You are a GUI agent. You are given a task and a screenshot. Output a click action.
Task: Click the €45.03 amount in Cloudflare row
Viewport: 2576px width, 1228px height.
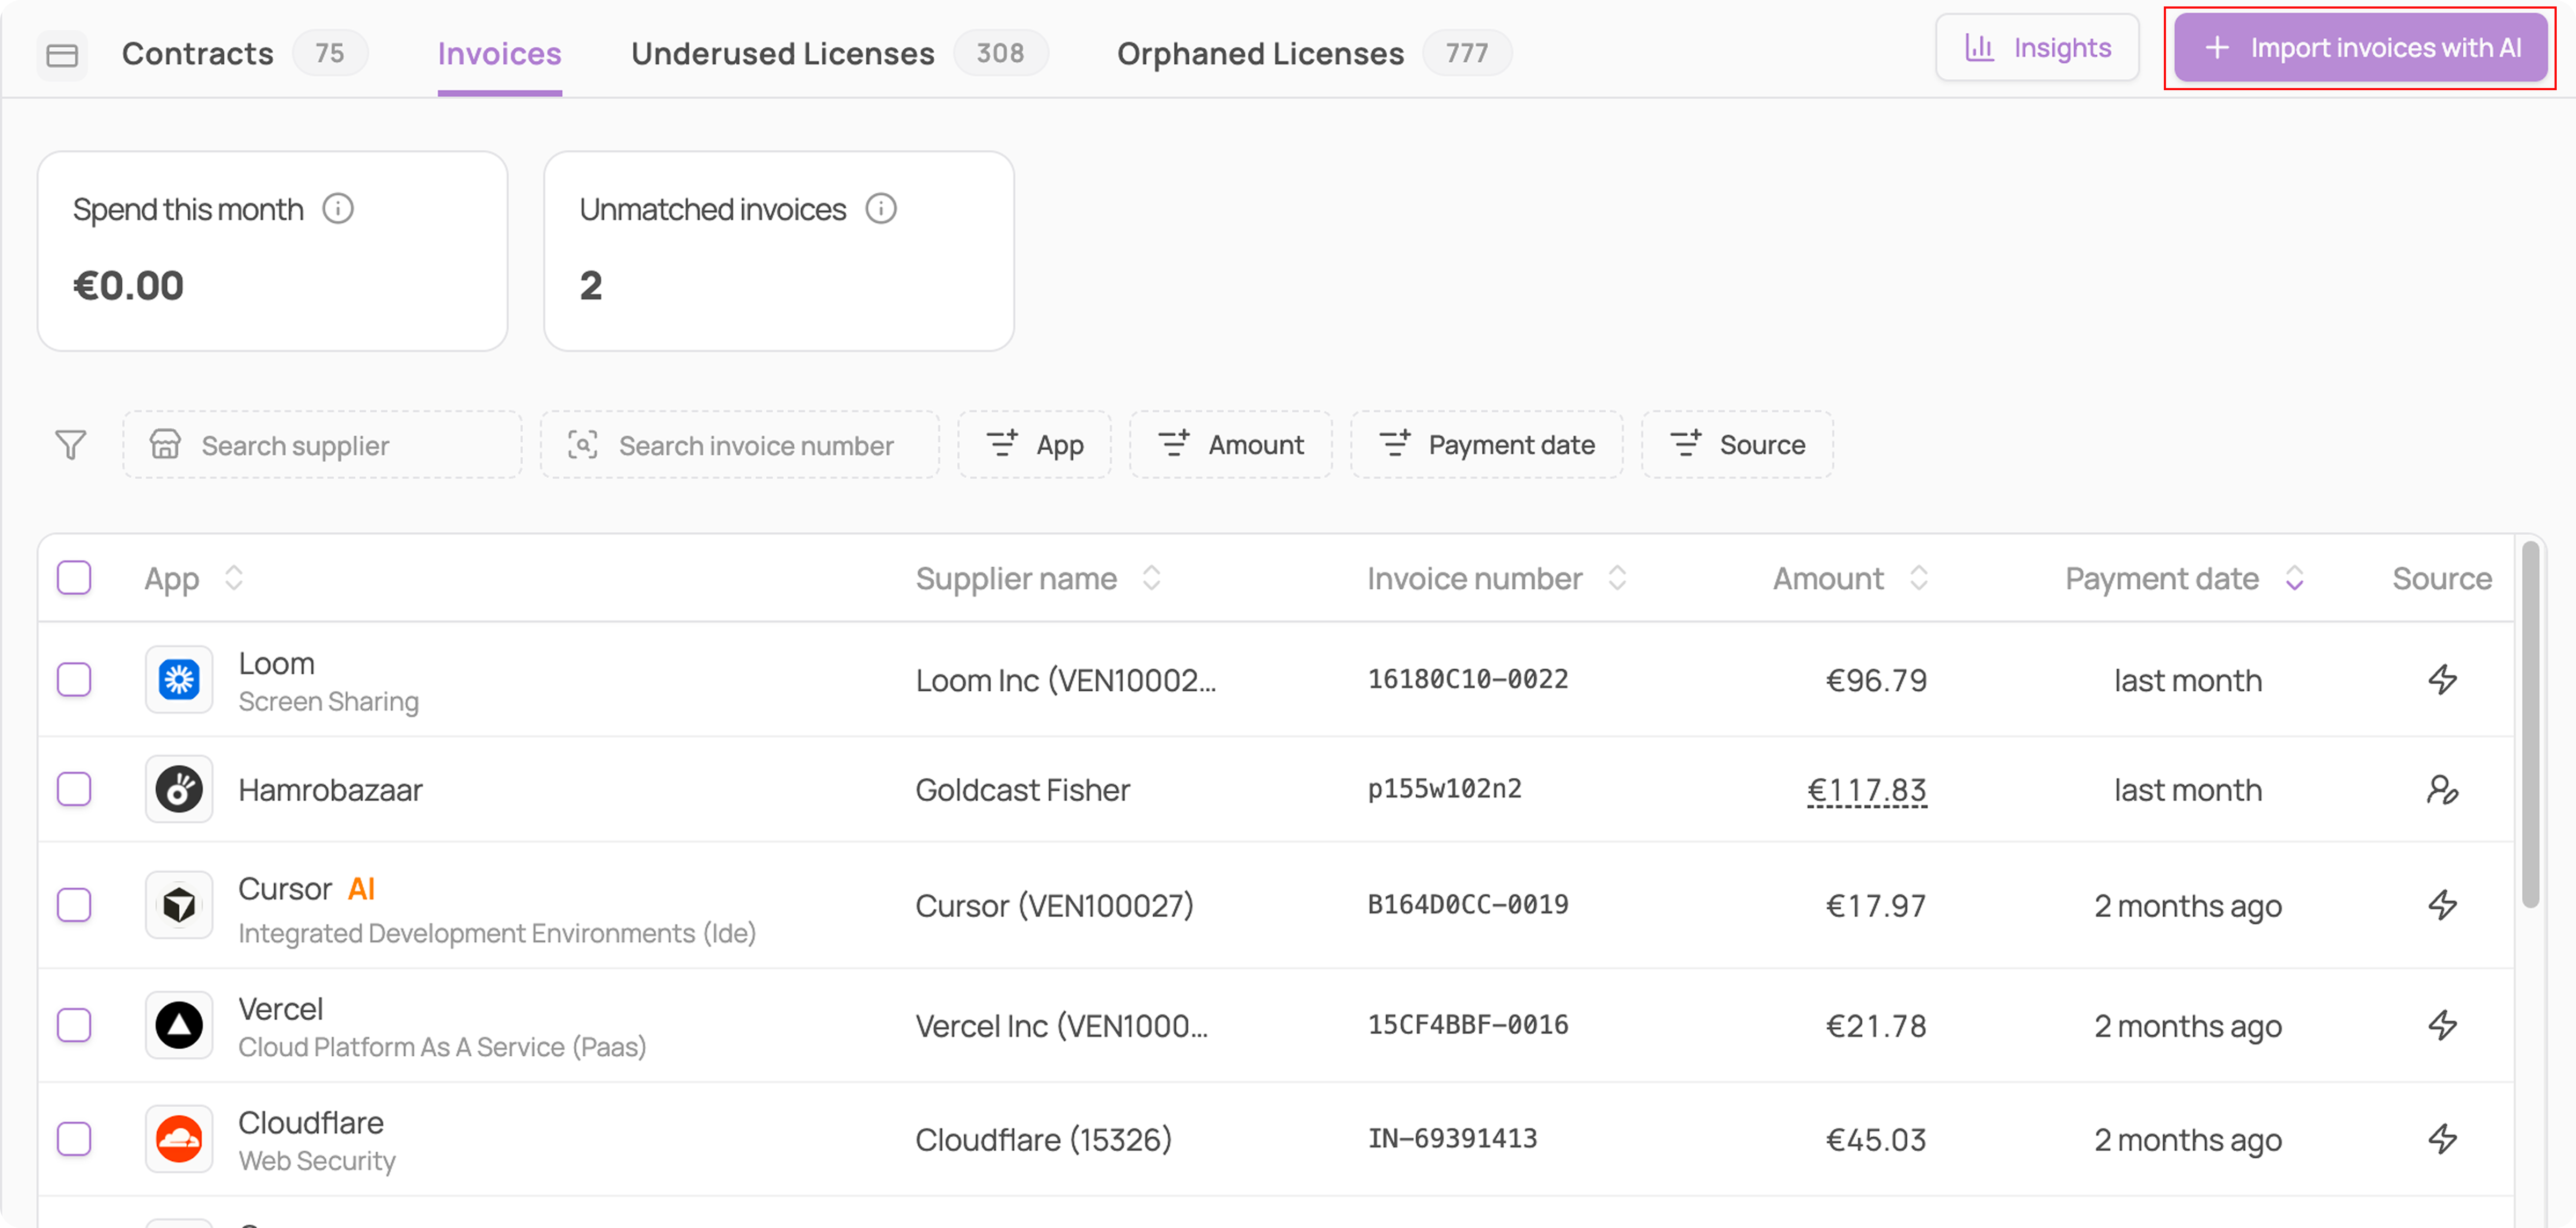[x=1876, y=1139]
